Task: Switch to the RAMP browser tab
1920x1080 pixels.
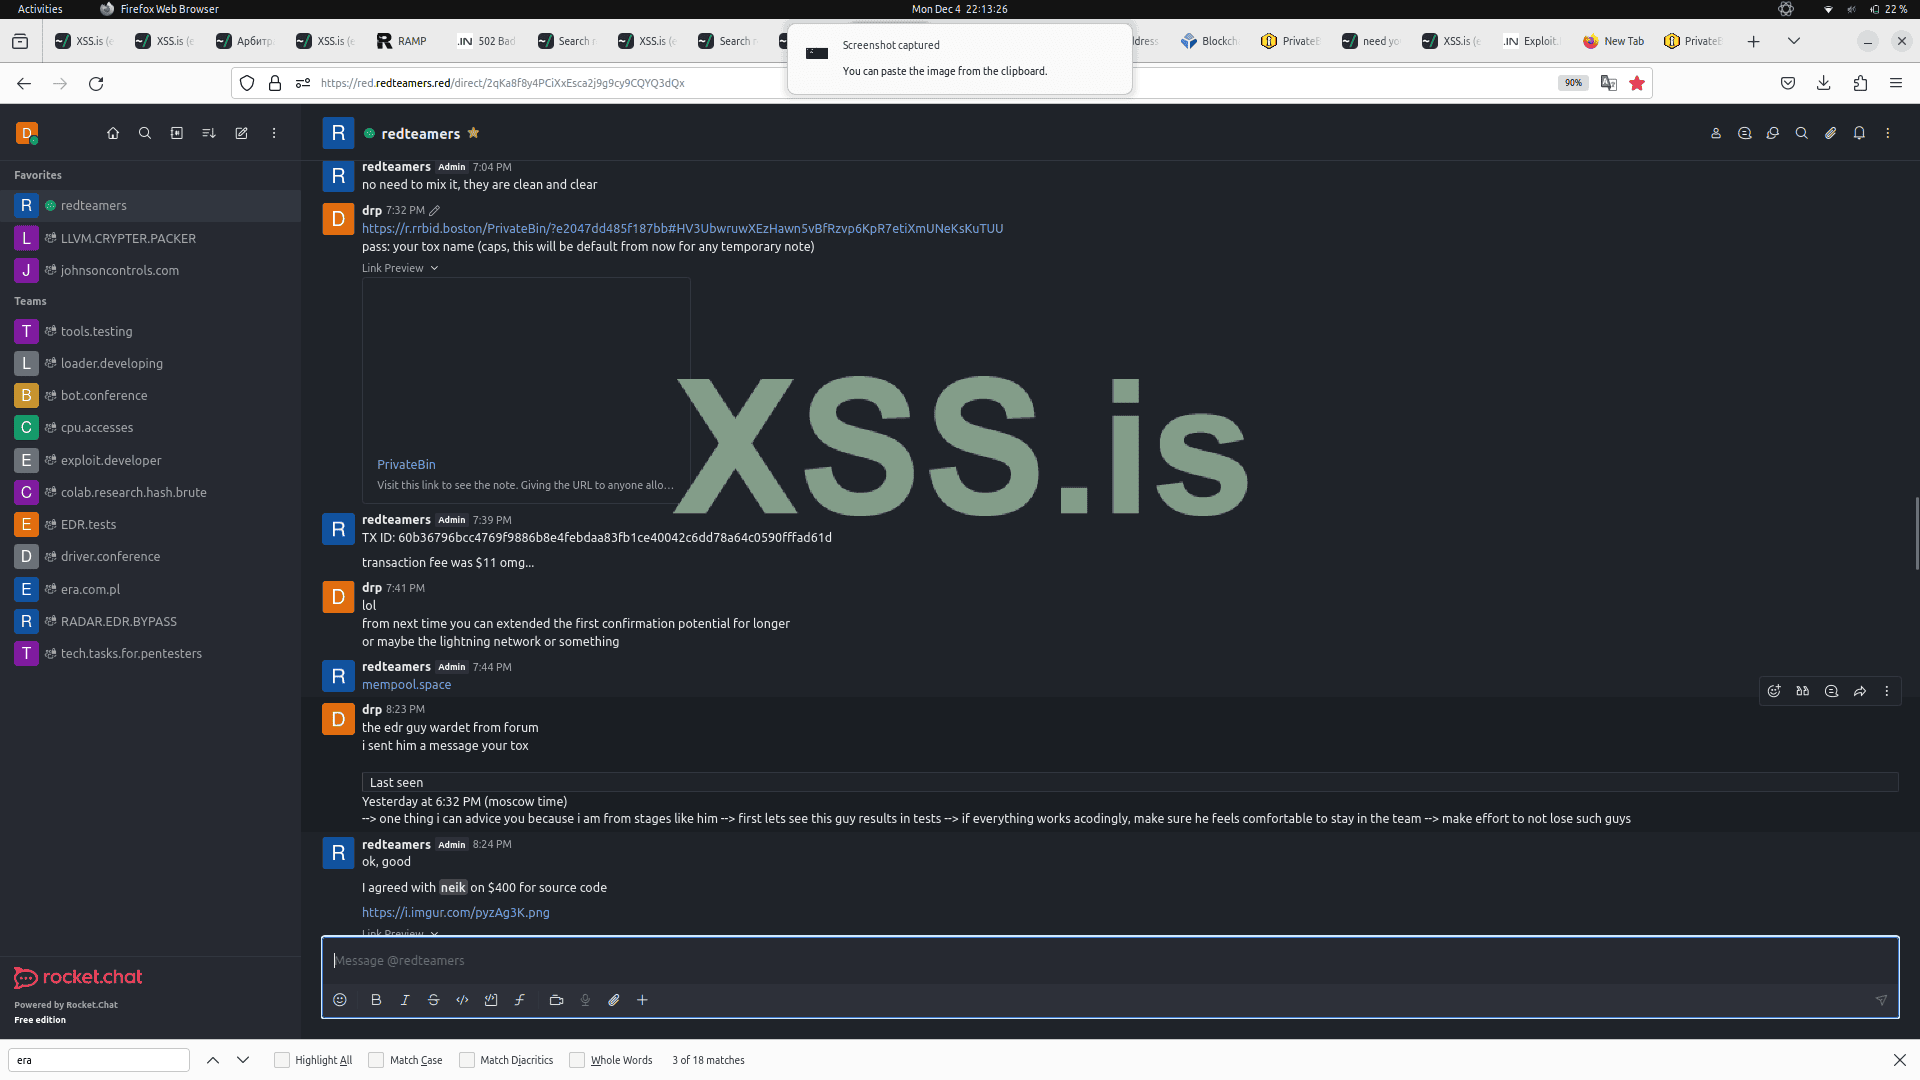Action: pos(402,41)
